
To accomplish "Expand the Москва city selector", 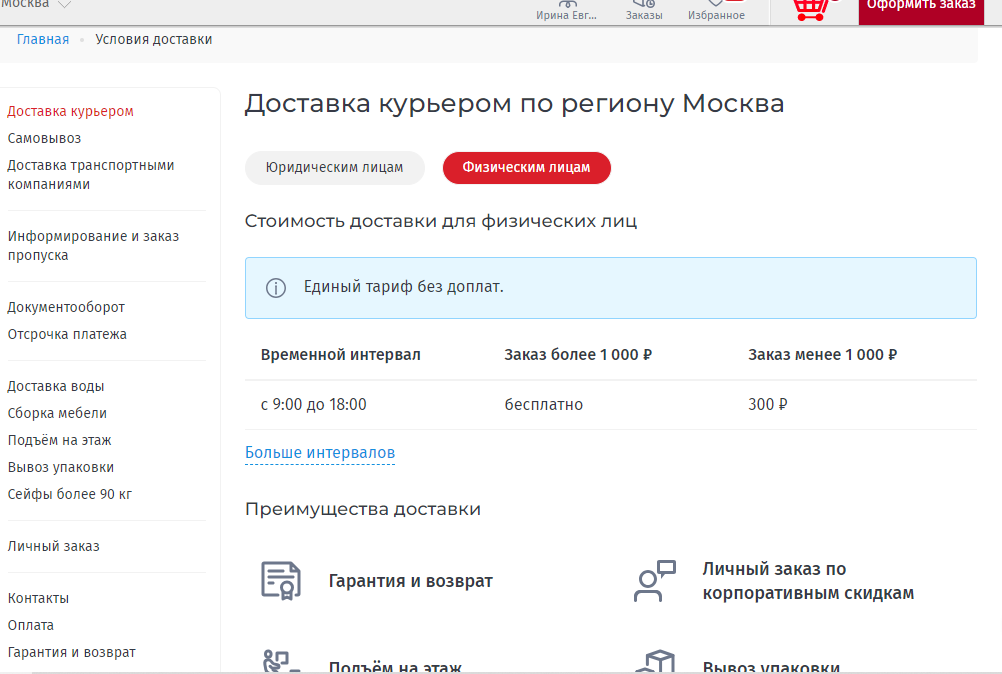I will pos(35,4).
